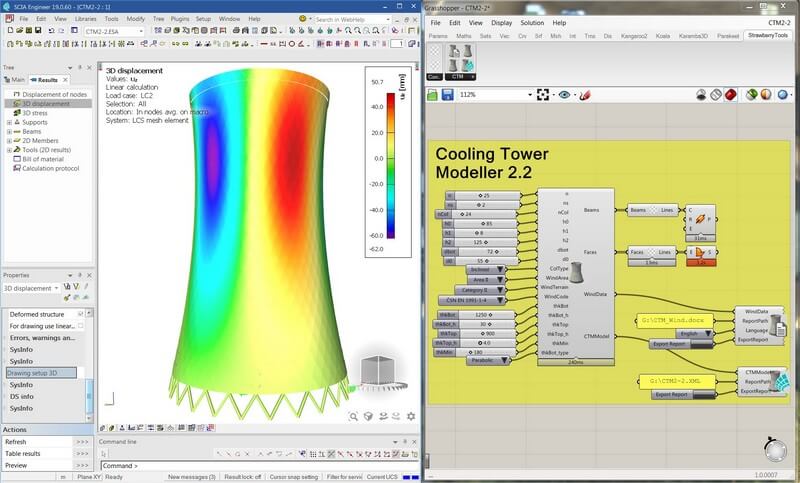The width and height of the screenshot is (800, 483).
Task: Toggle the Deformed structure checkbox
Action: click(81, 314)
